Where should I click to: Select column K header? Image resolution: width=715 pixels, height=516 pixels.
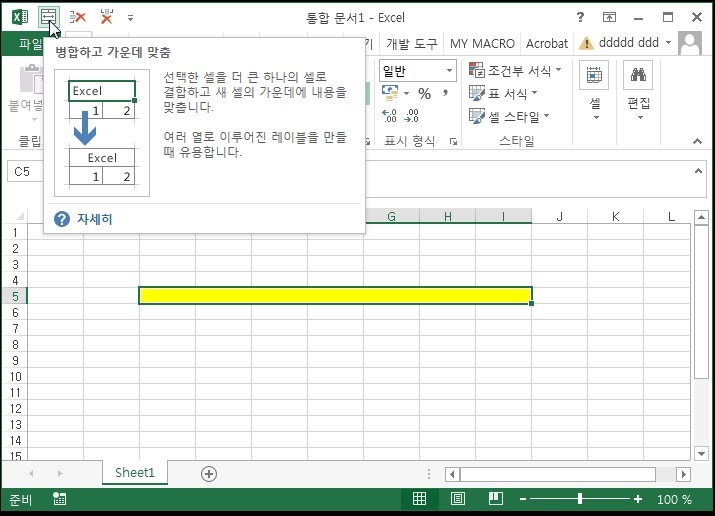click(616, 217)
